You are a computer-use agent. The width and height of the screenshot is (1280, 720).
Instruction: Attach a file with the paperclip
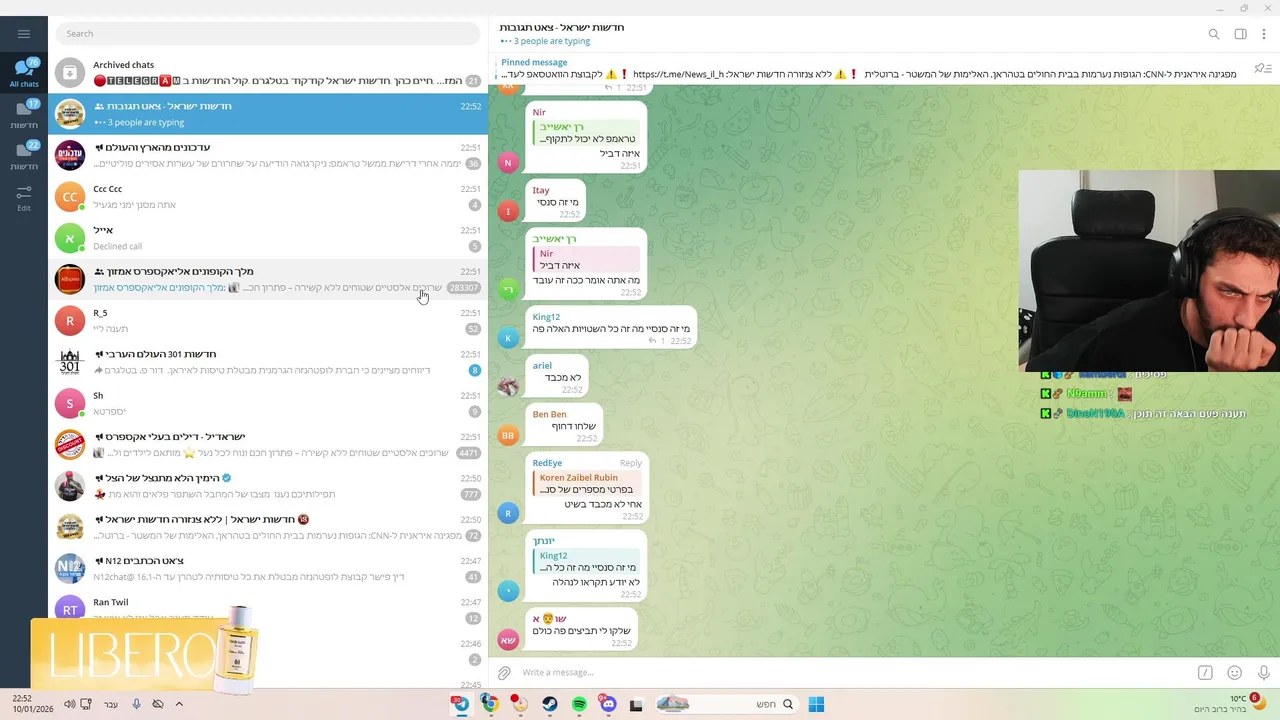click(504, 673)
